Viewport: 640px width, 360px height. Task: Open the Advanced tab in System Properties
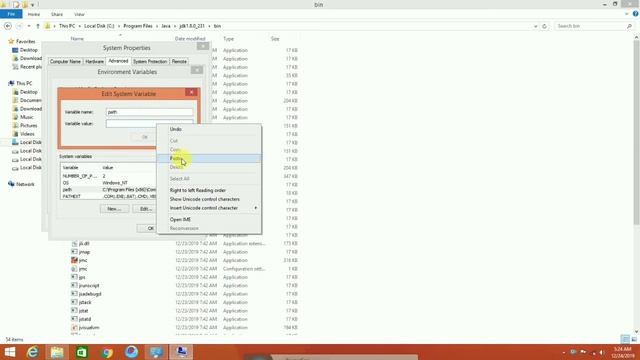[x=118, y=61]
